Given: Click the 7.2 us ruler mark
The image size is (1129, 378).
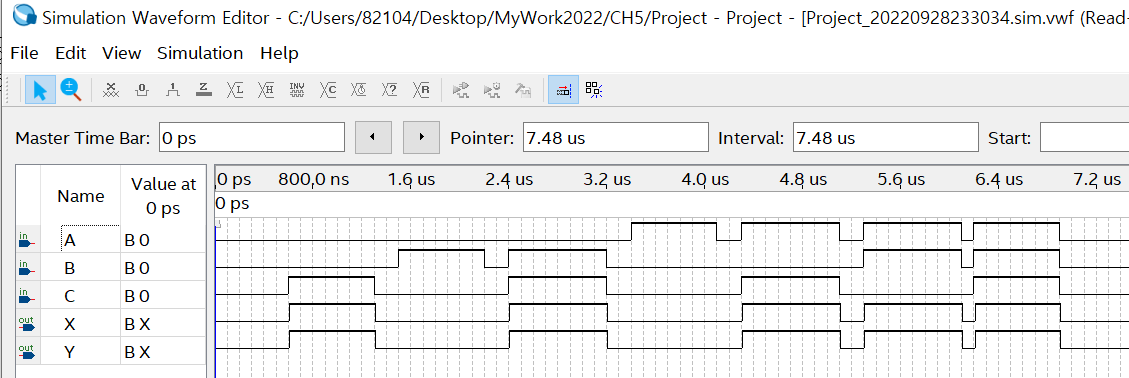Looking at the screenshot, I should pyautogui.click(x=1097, y=179).
